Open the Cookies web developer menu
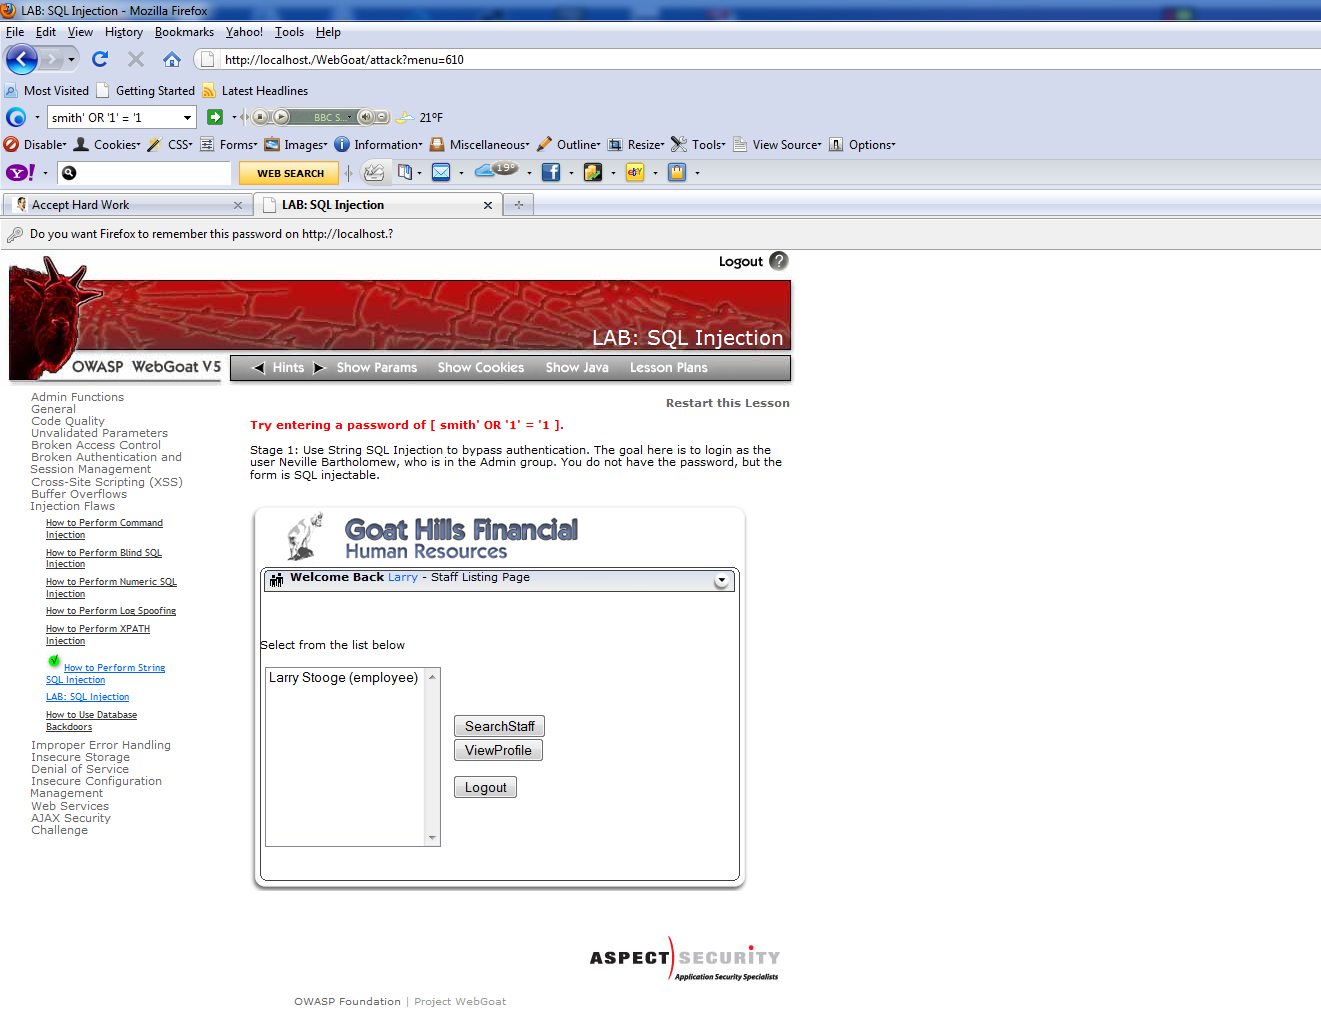 pyautogui.click(x=107, y=144)
